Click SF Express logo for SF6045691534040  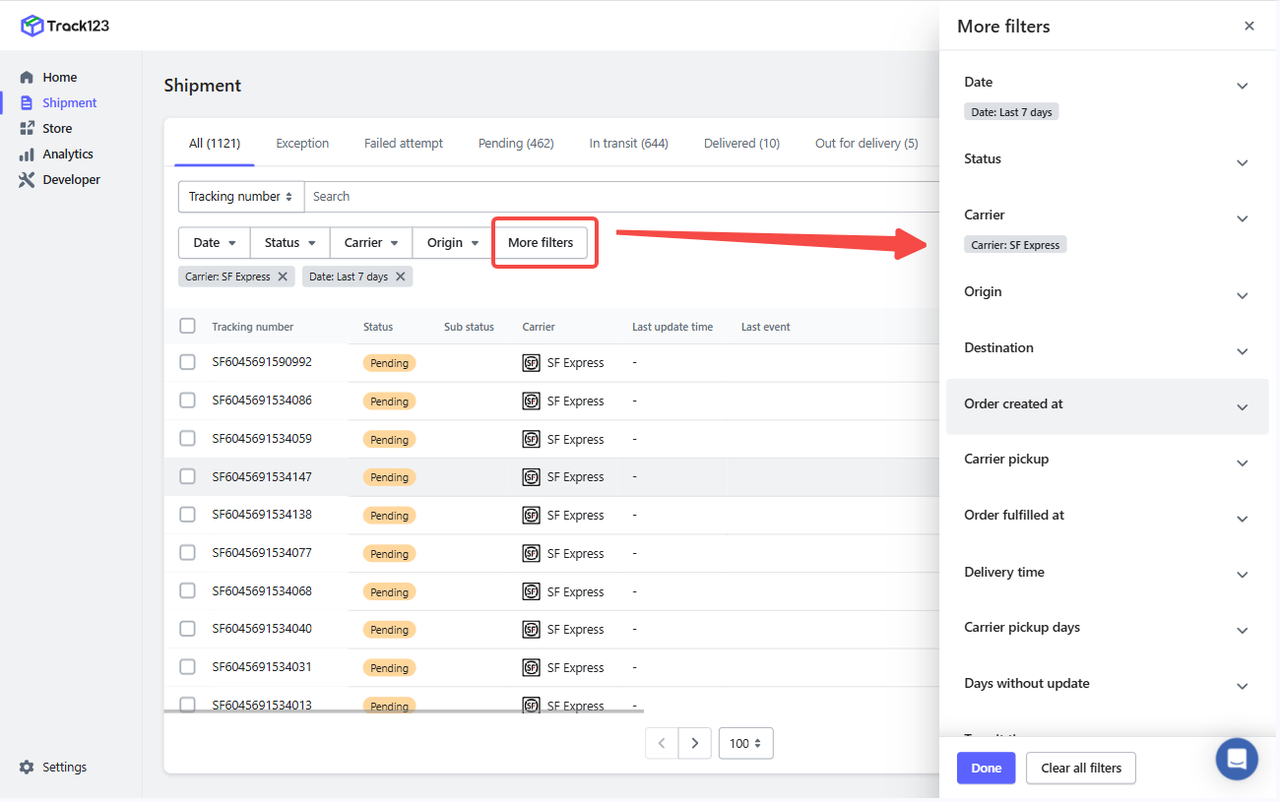coord(531,629)
